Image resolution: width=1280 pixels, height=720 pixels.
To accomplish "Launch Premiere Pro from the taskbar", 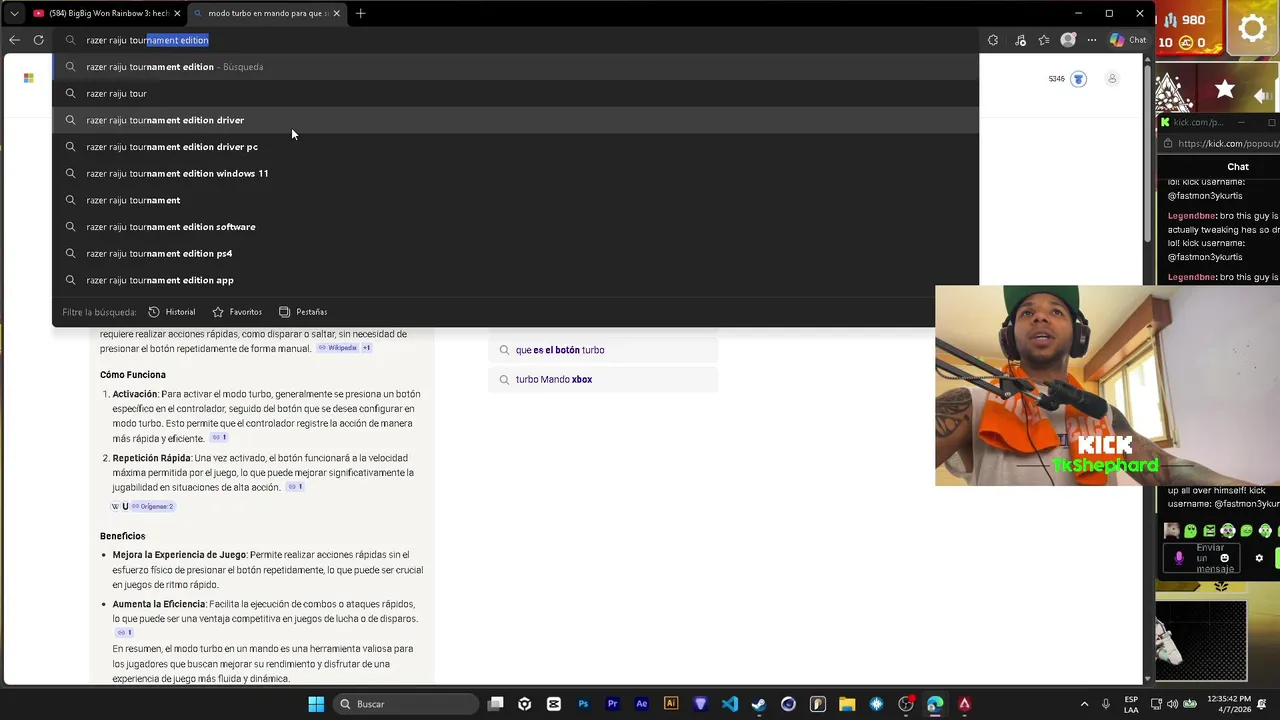I will pos(613,704).
